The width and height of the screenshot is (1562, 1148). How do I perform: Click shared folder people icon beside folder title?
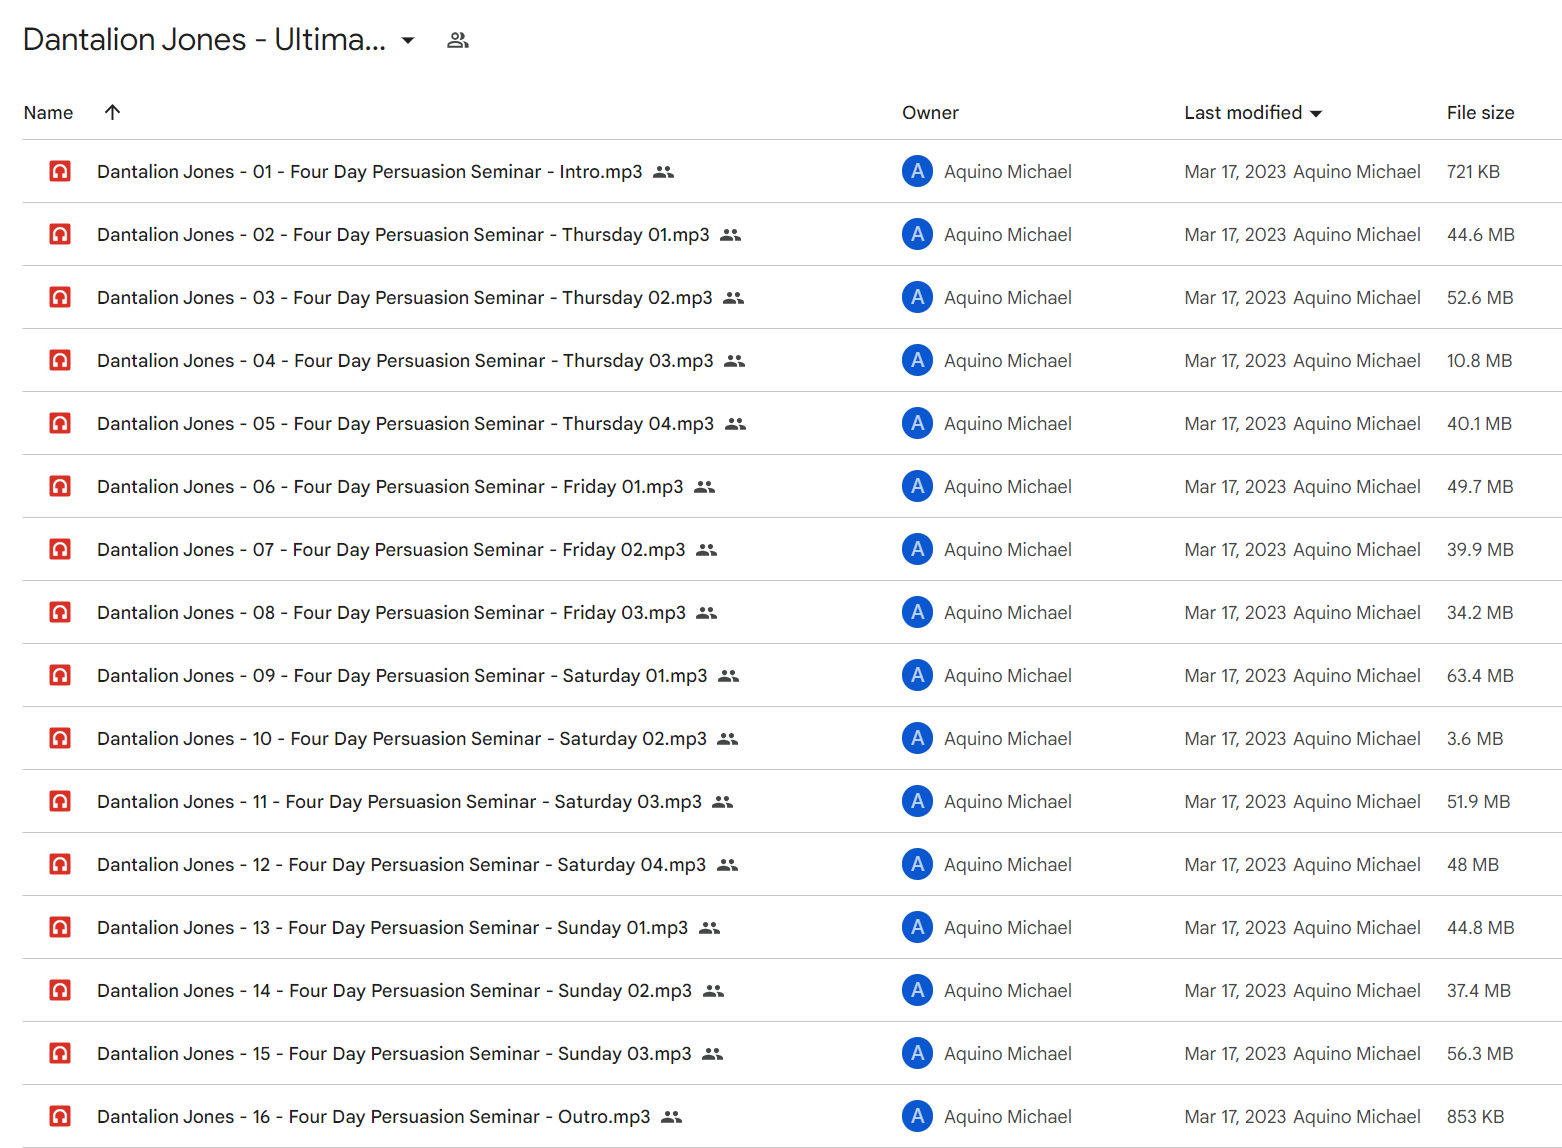point(458,40)
